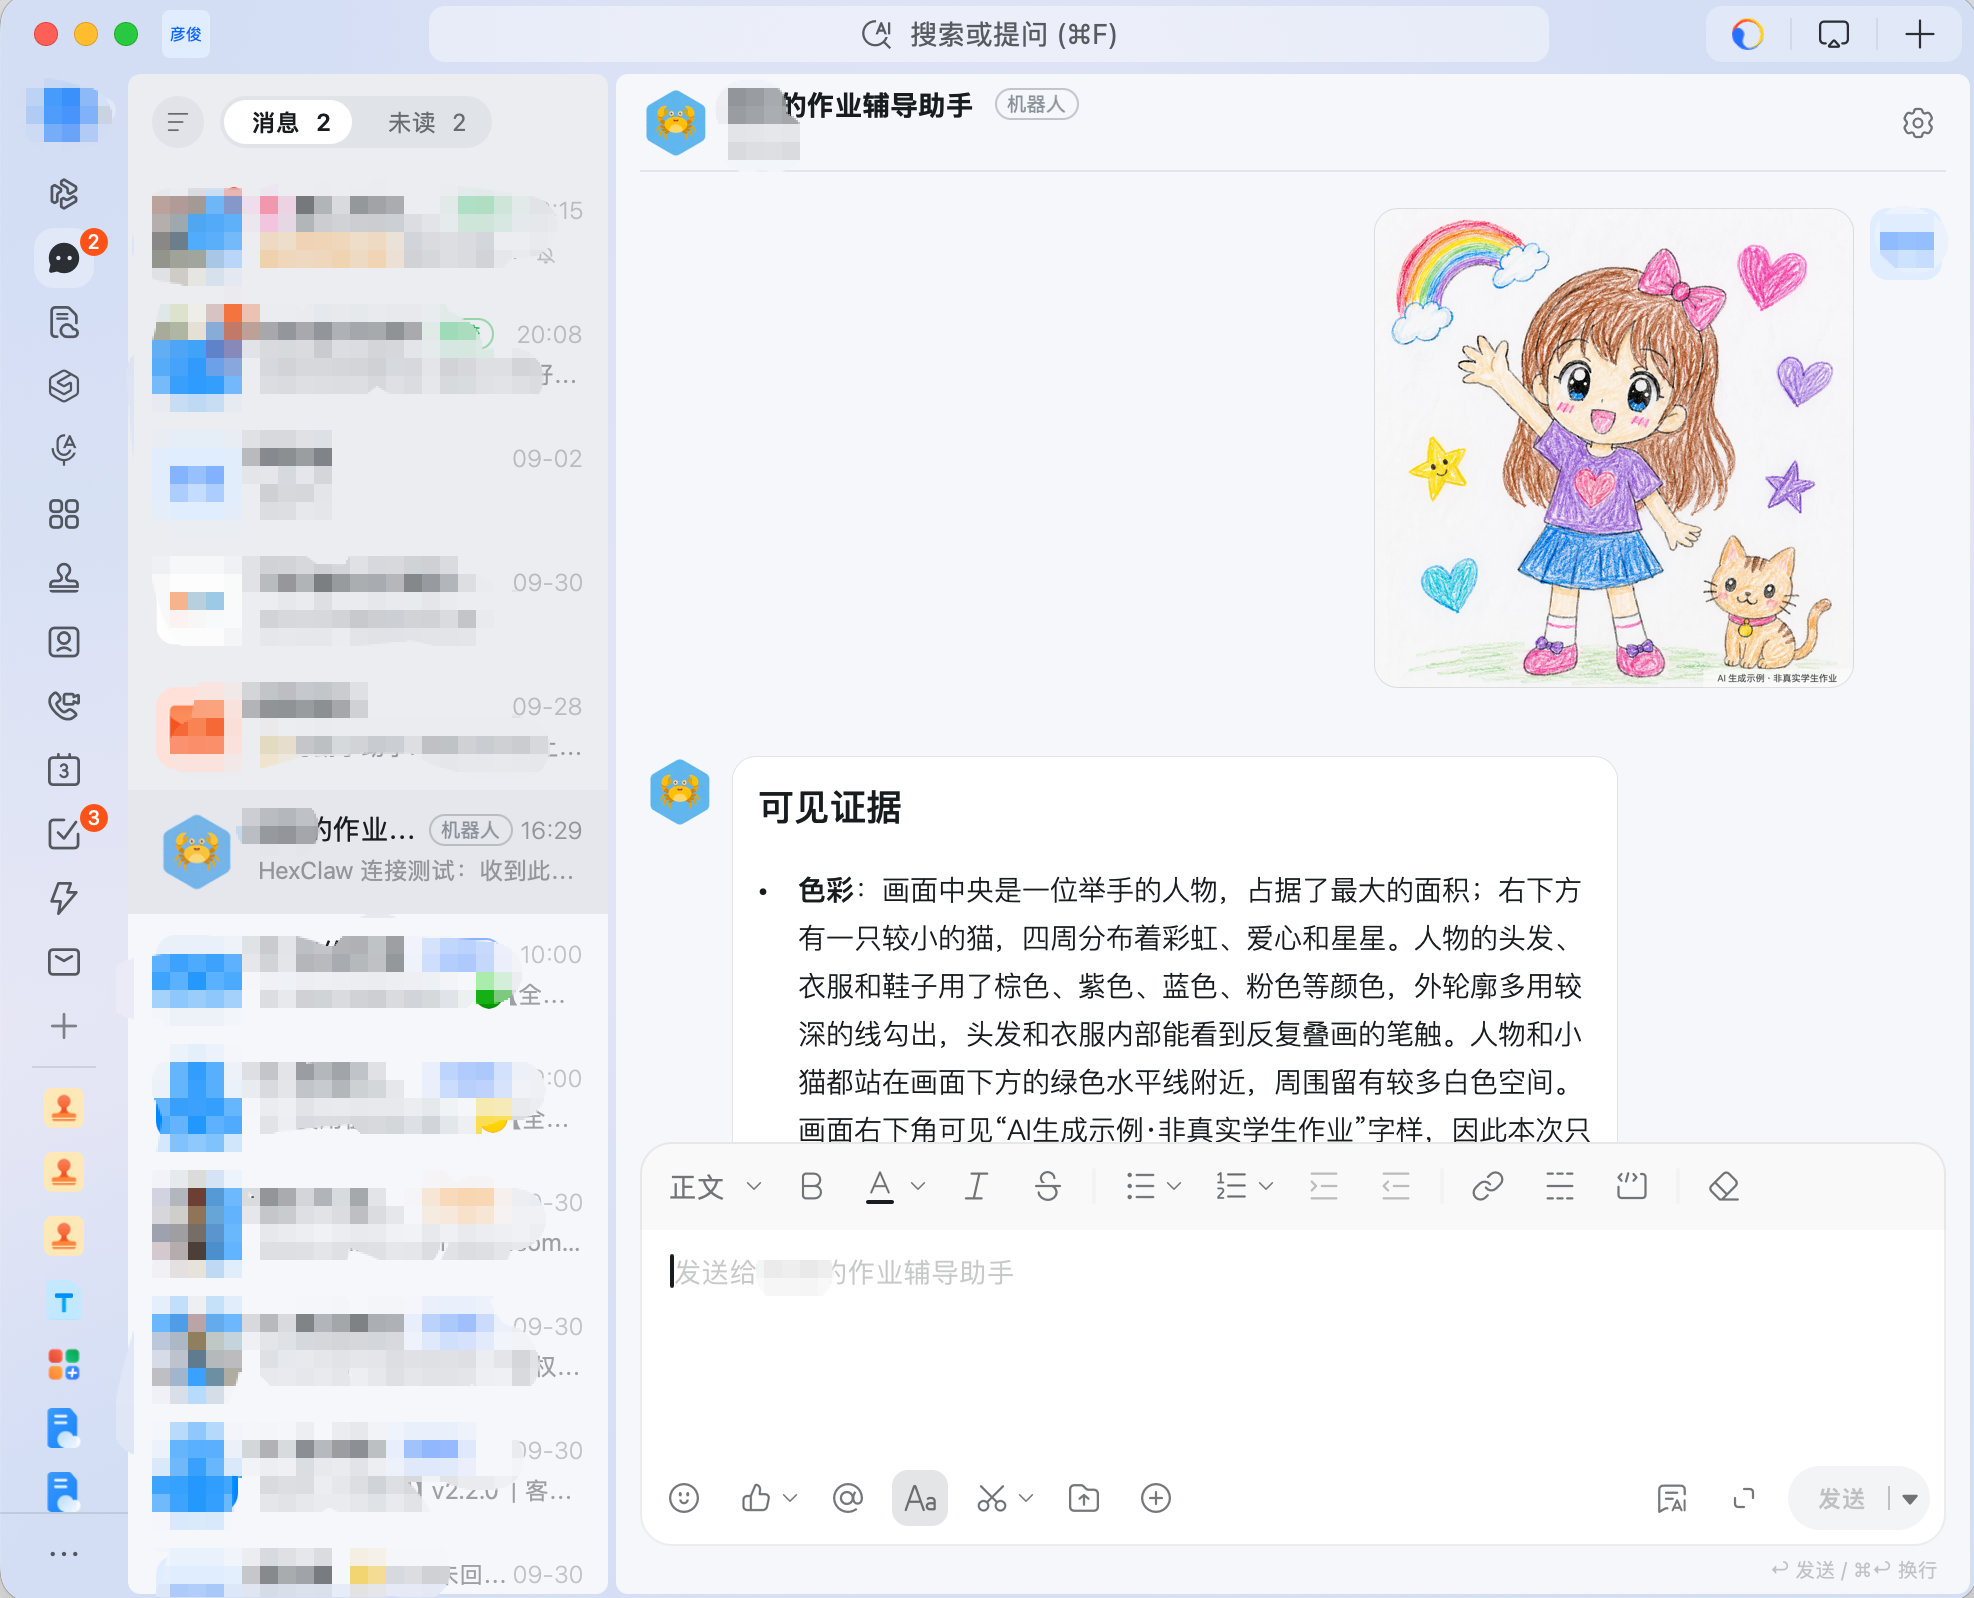Click the plus icon in the sidebar
This screenshot has height=1598, width=1974.
tap(64, 1026)
